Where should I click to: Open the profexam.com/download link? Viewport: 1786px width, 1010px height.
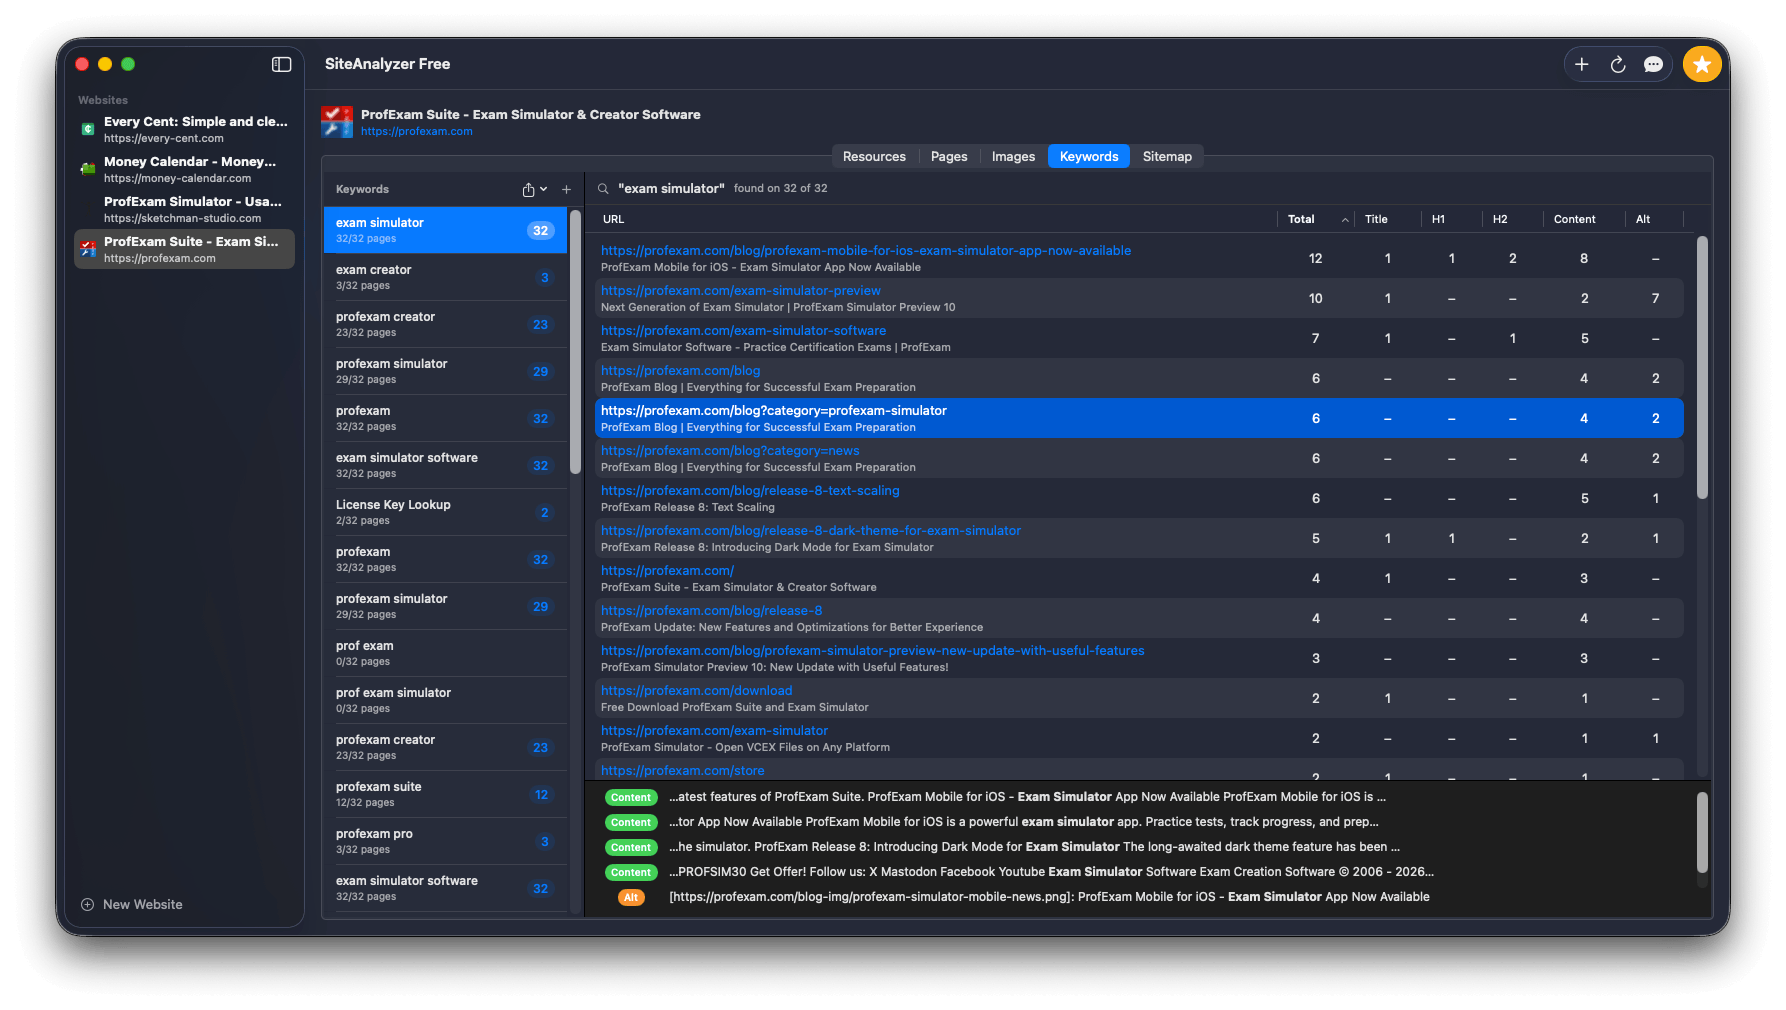click(696, 690)
